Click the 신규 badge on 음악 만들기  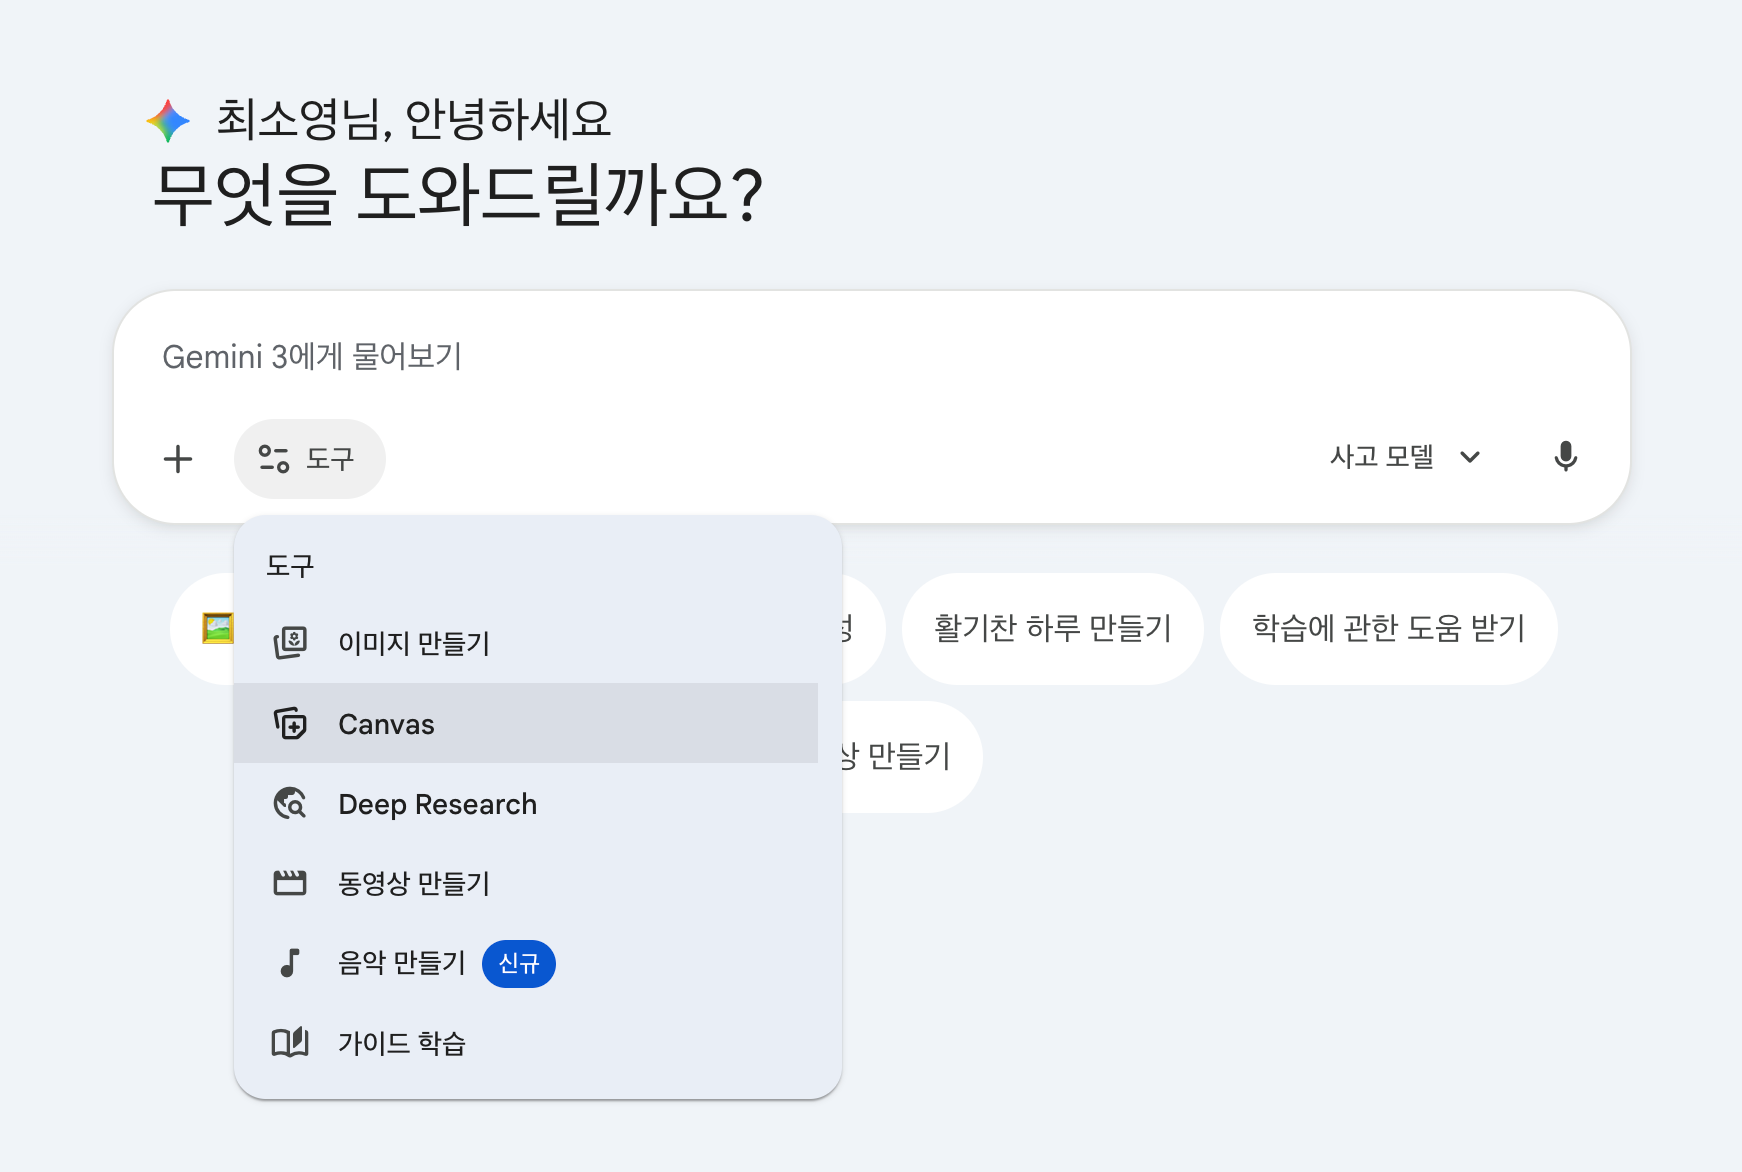(518, 963)
